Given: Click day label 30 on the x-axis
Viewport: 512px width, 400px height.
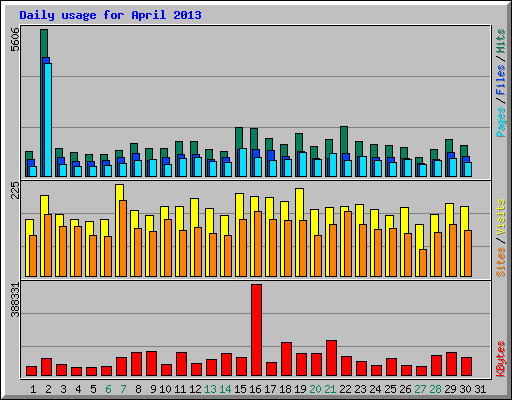Looking at the screenshot, I should [x=465, y=389].
